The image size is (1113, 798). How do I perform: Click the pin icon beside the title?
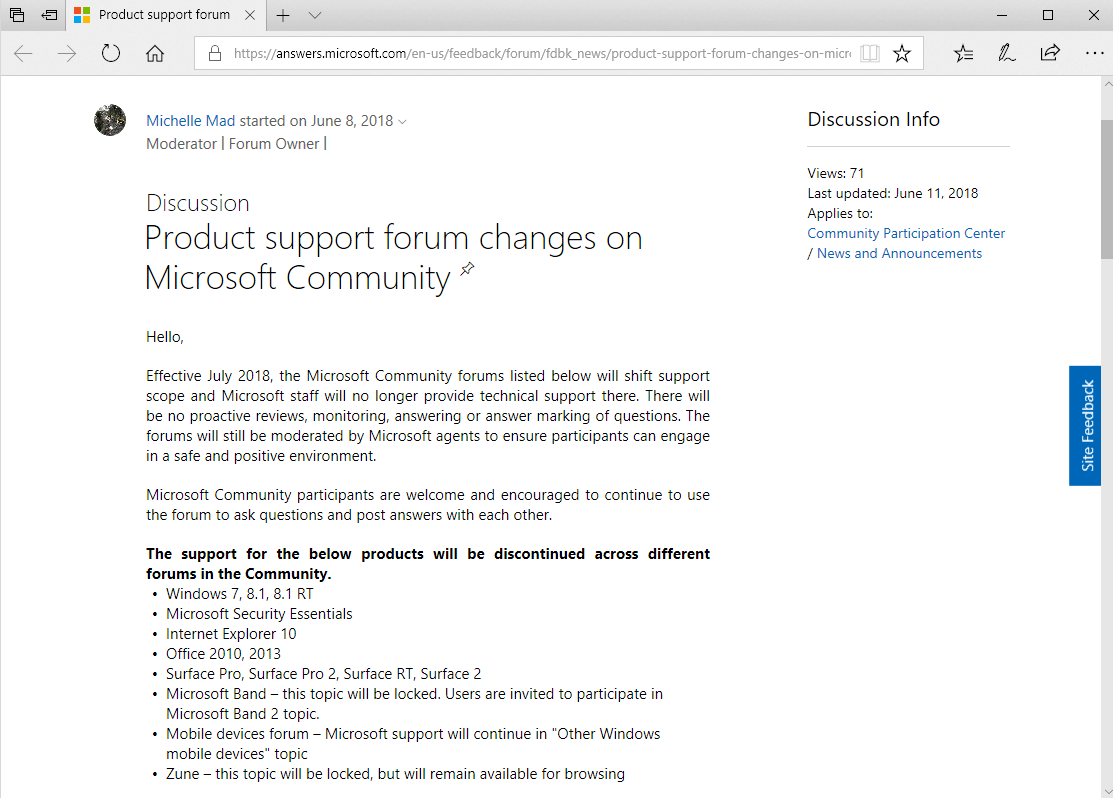(x=467, y=269)
